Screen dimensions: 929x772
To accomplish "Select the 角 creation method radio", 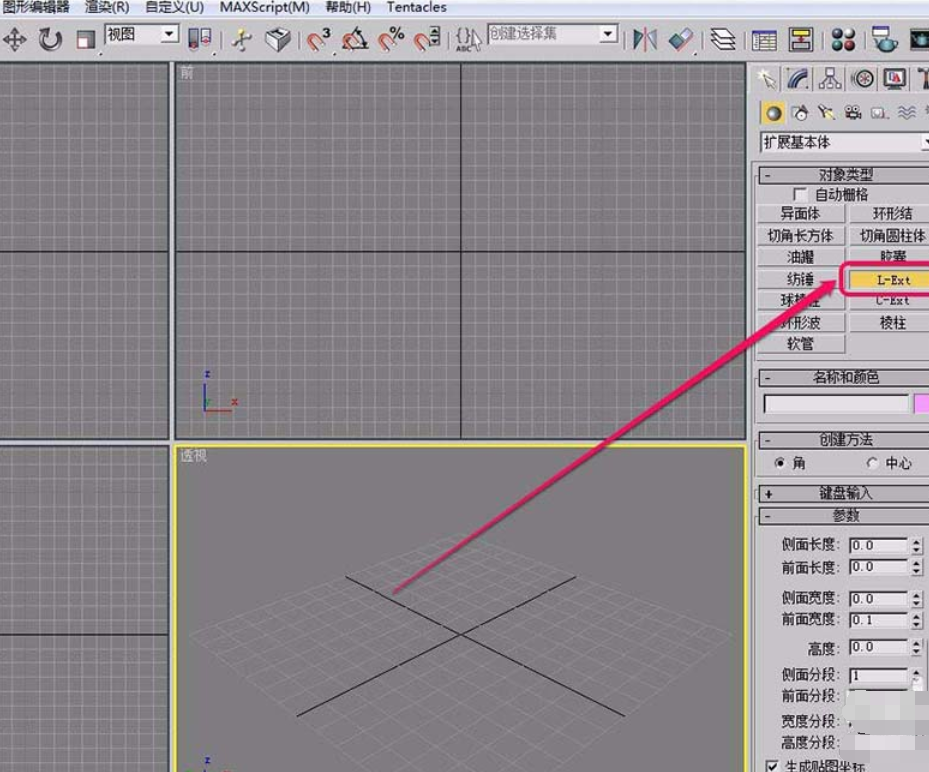I will pyautogui.click(x=780, y=463).
